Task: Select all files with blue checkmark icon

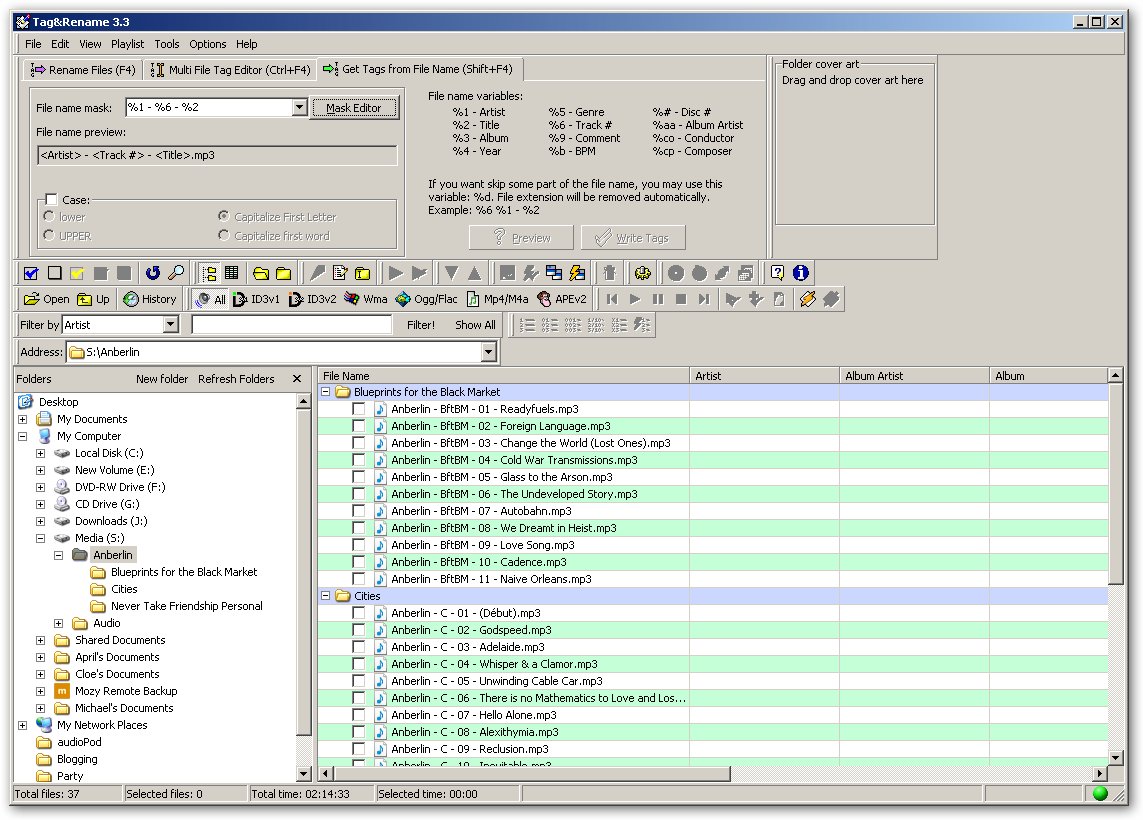Action: 31,273
